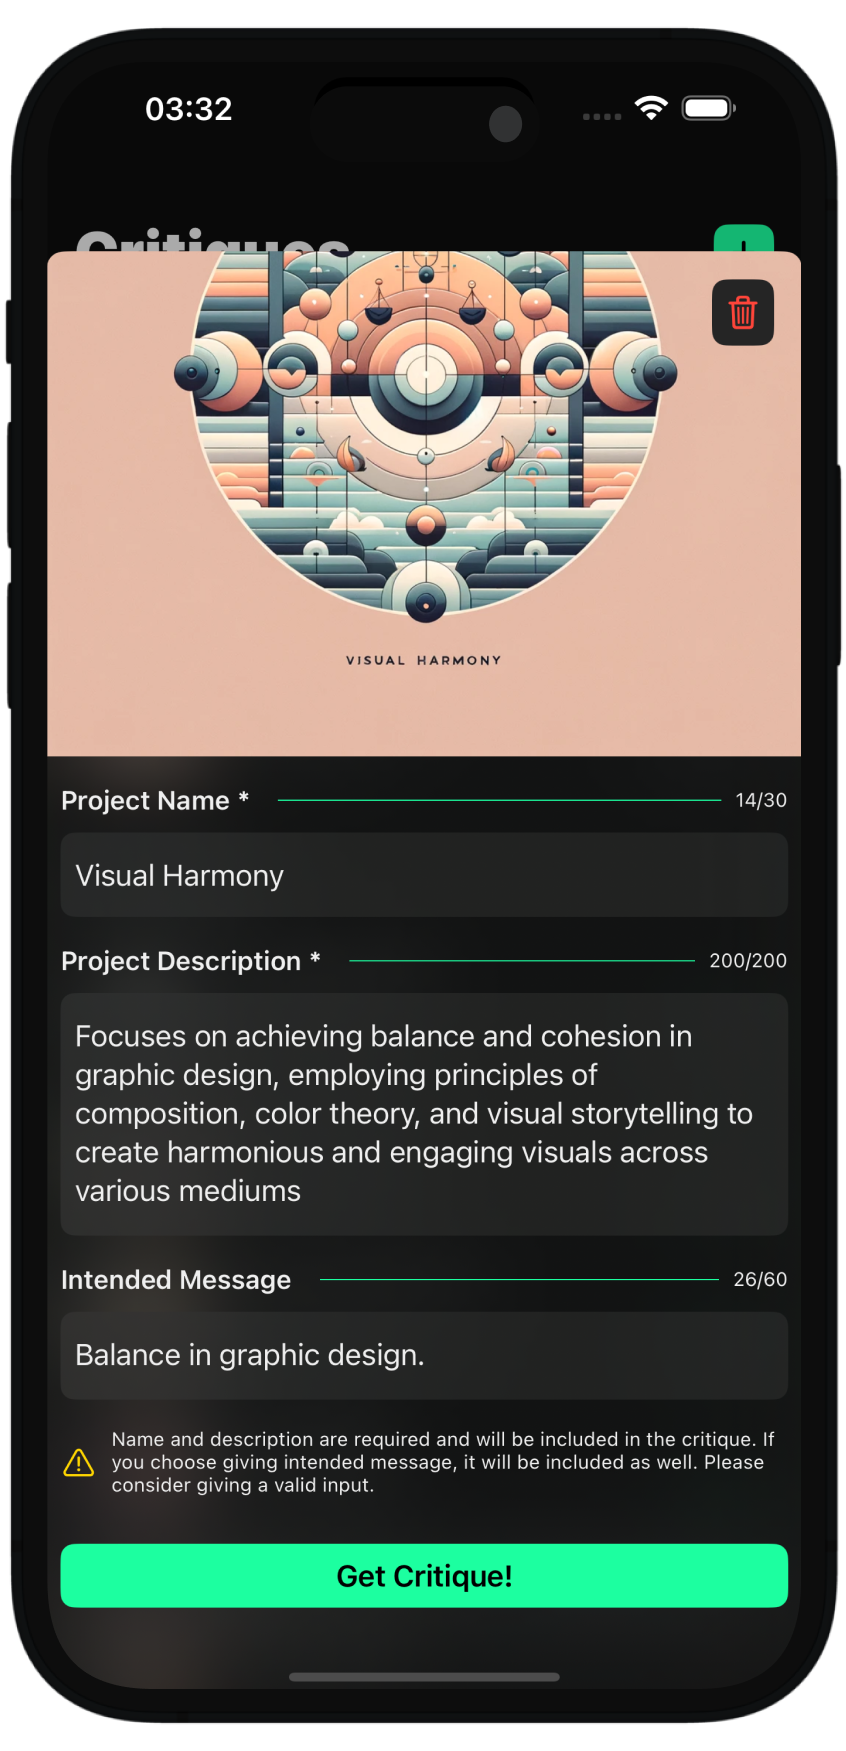The height and width of the screenshot is (1751, 846).
Task: Click the Project Description label
Action: point(181,961)
